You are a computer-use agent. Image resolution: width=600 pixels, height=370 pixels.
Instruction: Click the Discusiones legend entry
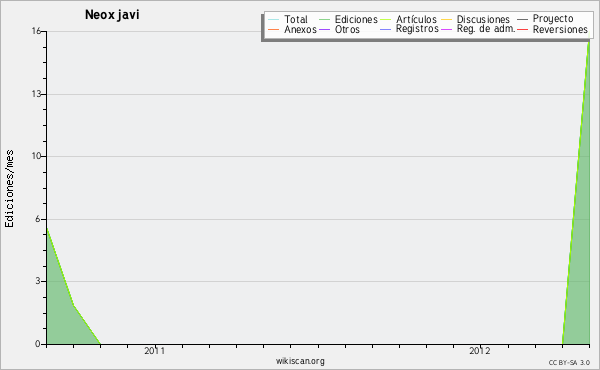pyautogui.click(x=475, y=19)
